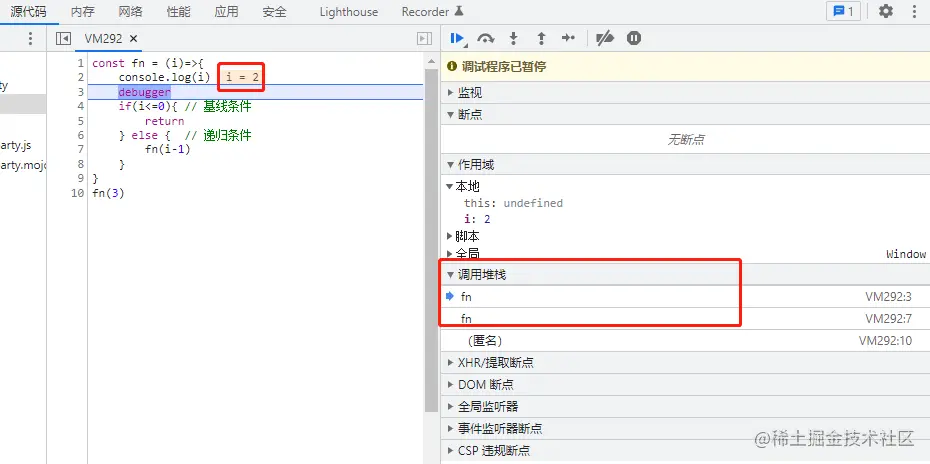
Task: Click the debugger statement on line 3
Action: click(144, 92)
